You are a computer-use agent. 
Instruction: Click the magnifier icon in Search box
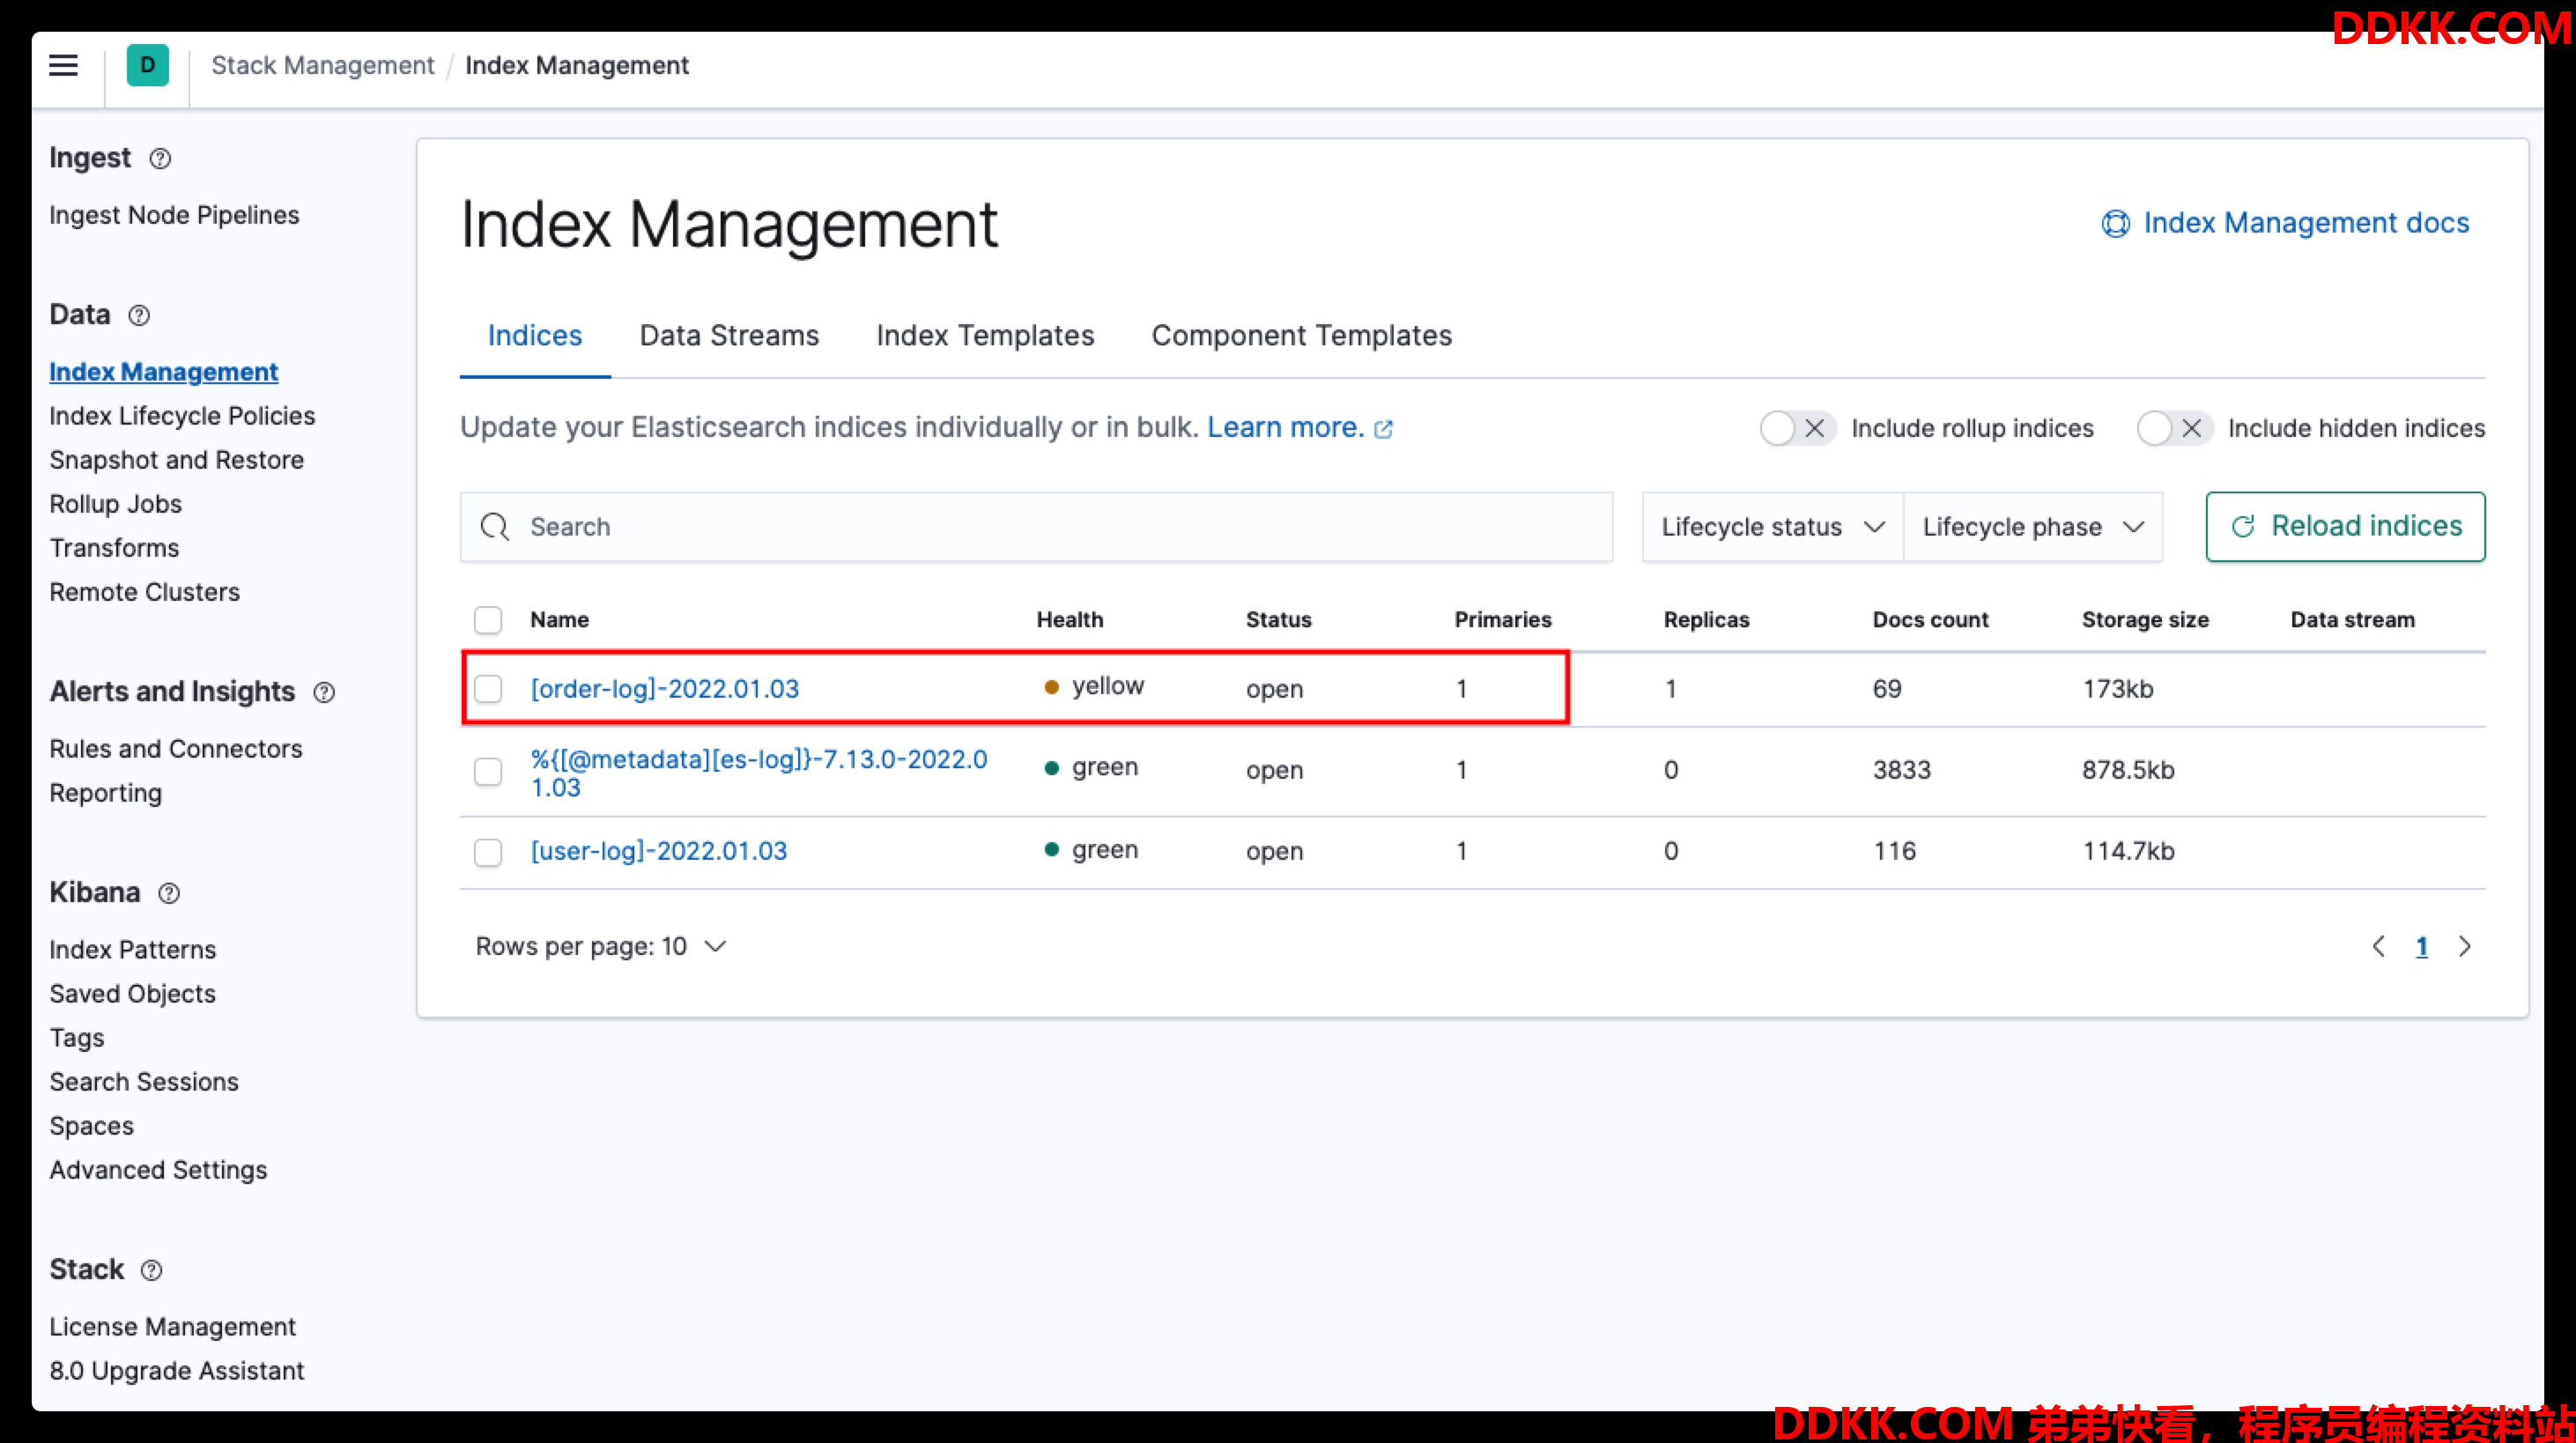(x=495, y=527)
